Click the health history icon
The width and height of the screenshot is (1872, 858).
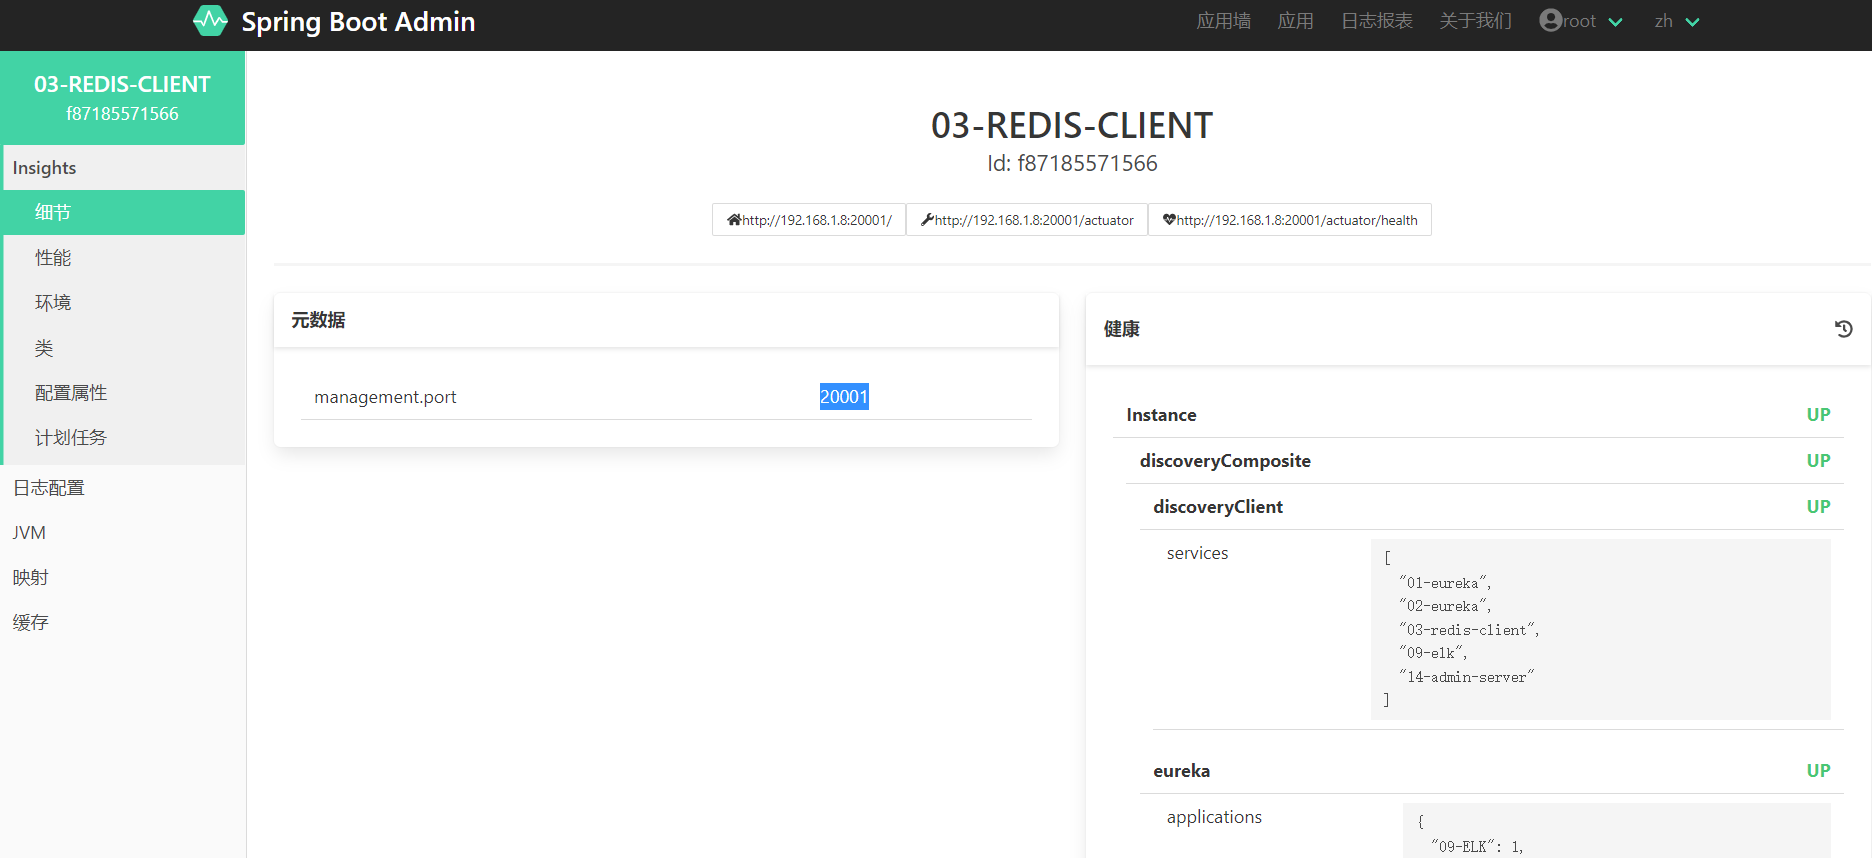click(x=1844, y=329)
